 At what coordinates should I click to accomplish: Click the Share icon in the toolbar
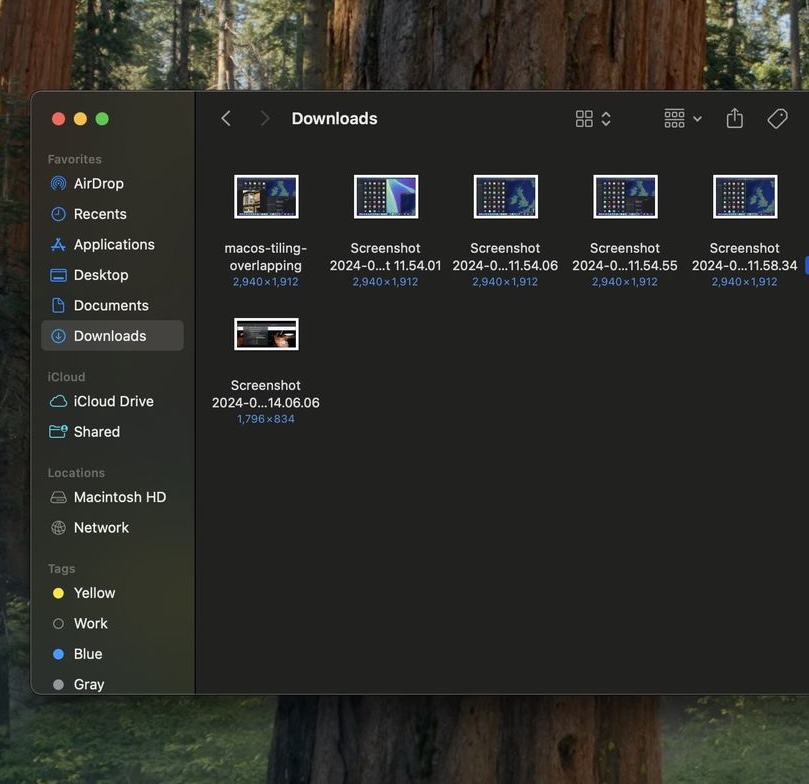tap(734, 118)
